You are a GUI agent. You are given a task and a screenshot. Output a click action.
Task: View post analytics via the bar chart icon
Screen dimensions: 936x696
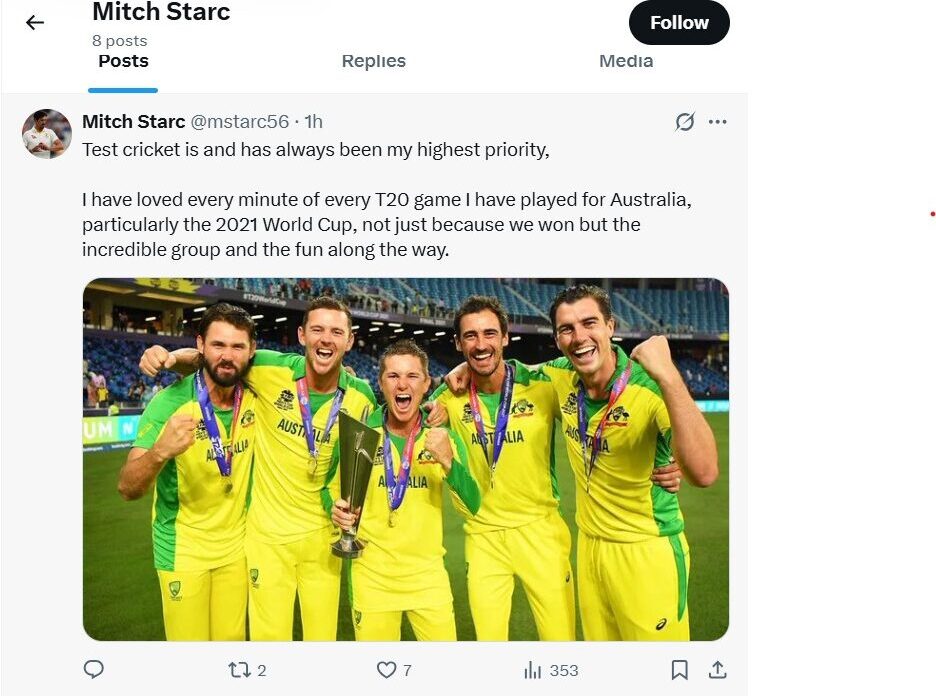point(533,670)
